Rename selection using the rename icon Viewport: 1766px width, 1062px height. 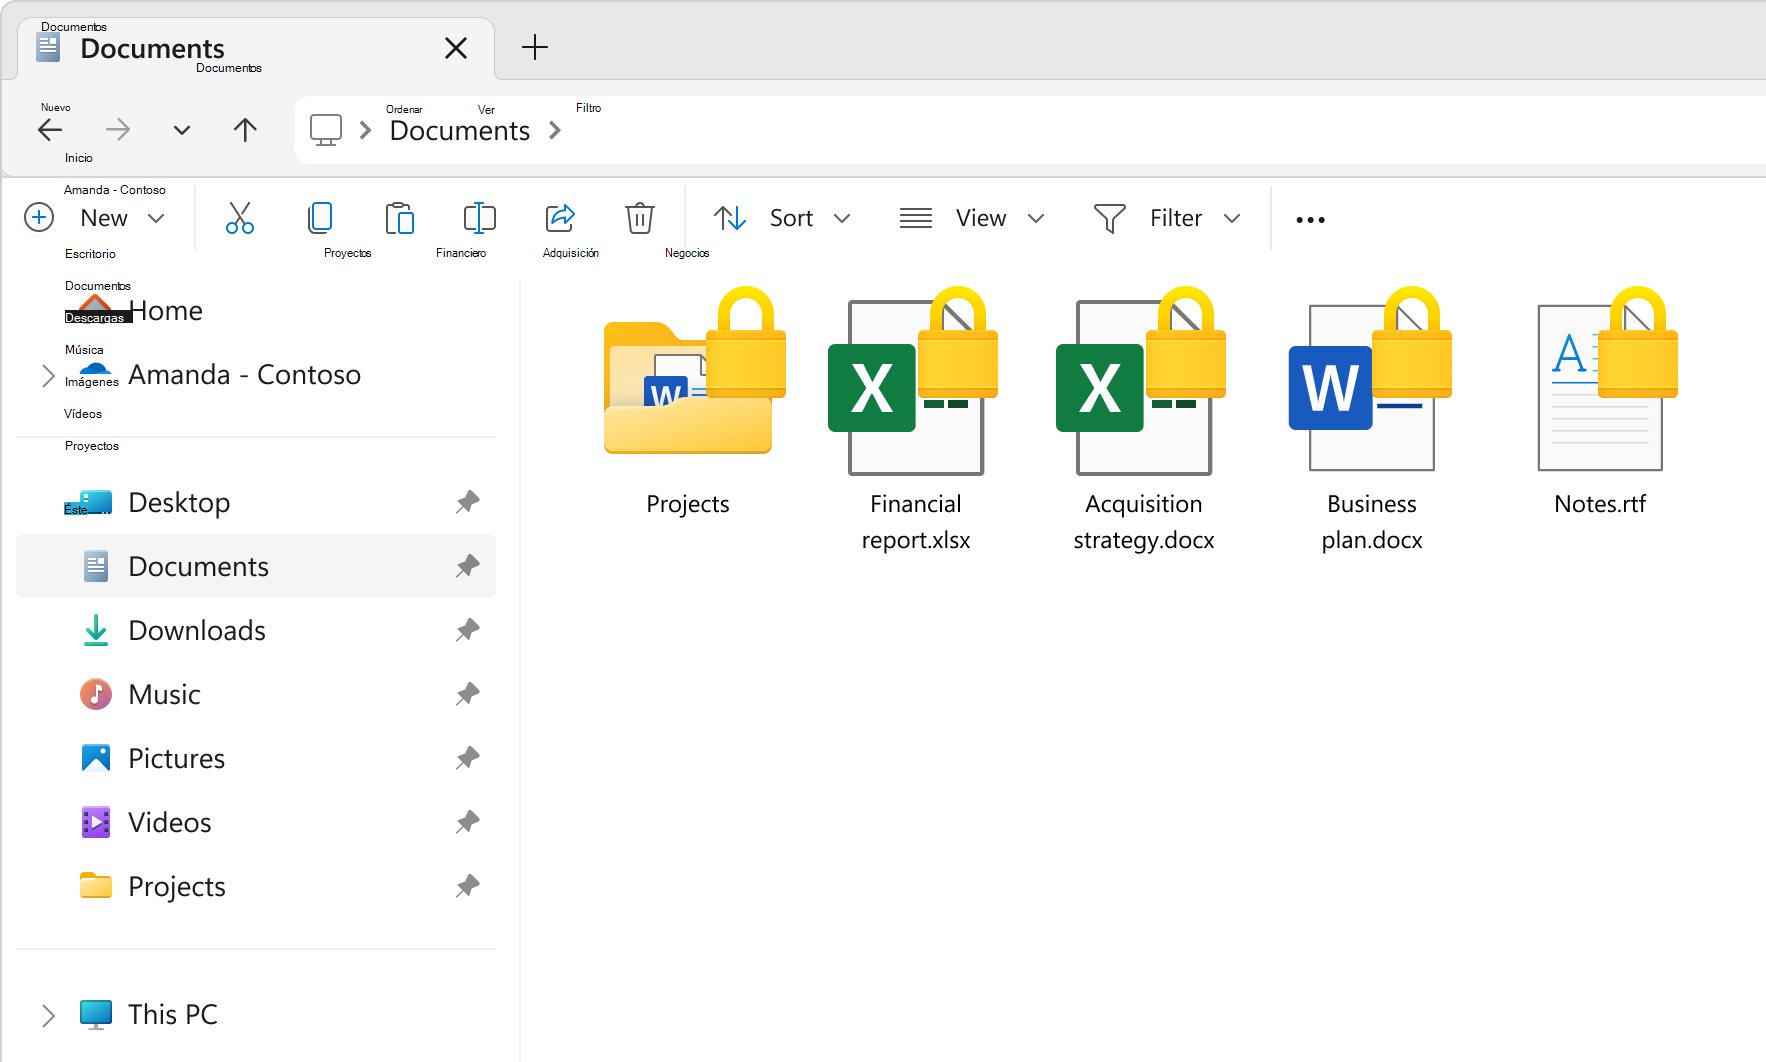coord(479,218)
